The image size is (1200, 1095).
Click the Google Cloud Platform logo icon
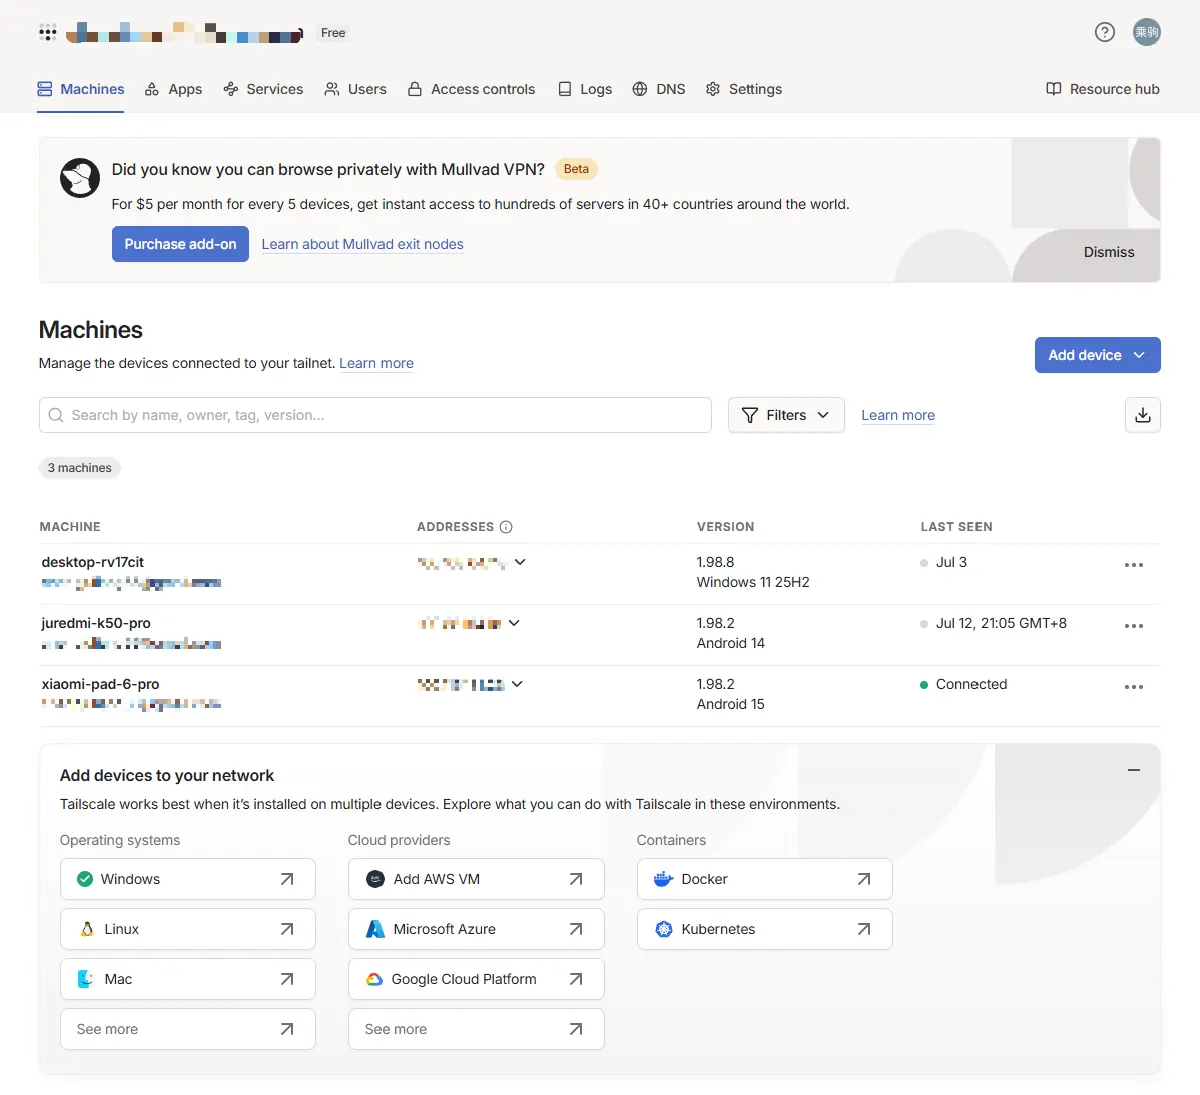pos(374,979)
